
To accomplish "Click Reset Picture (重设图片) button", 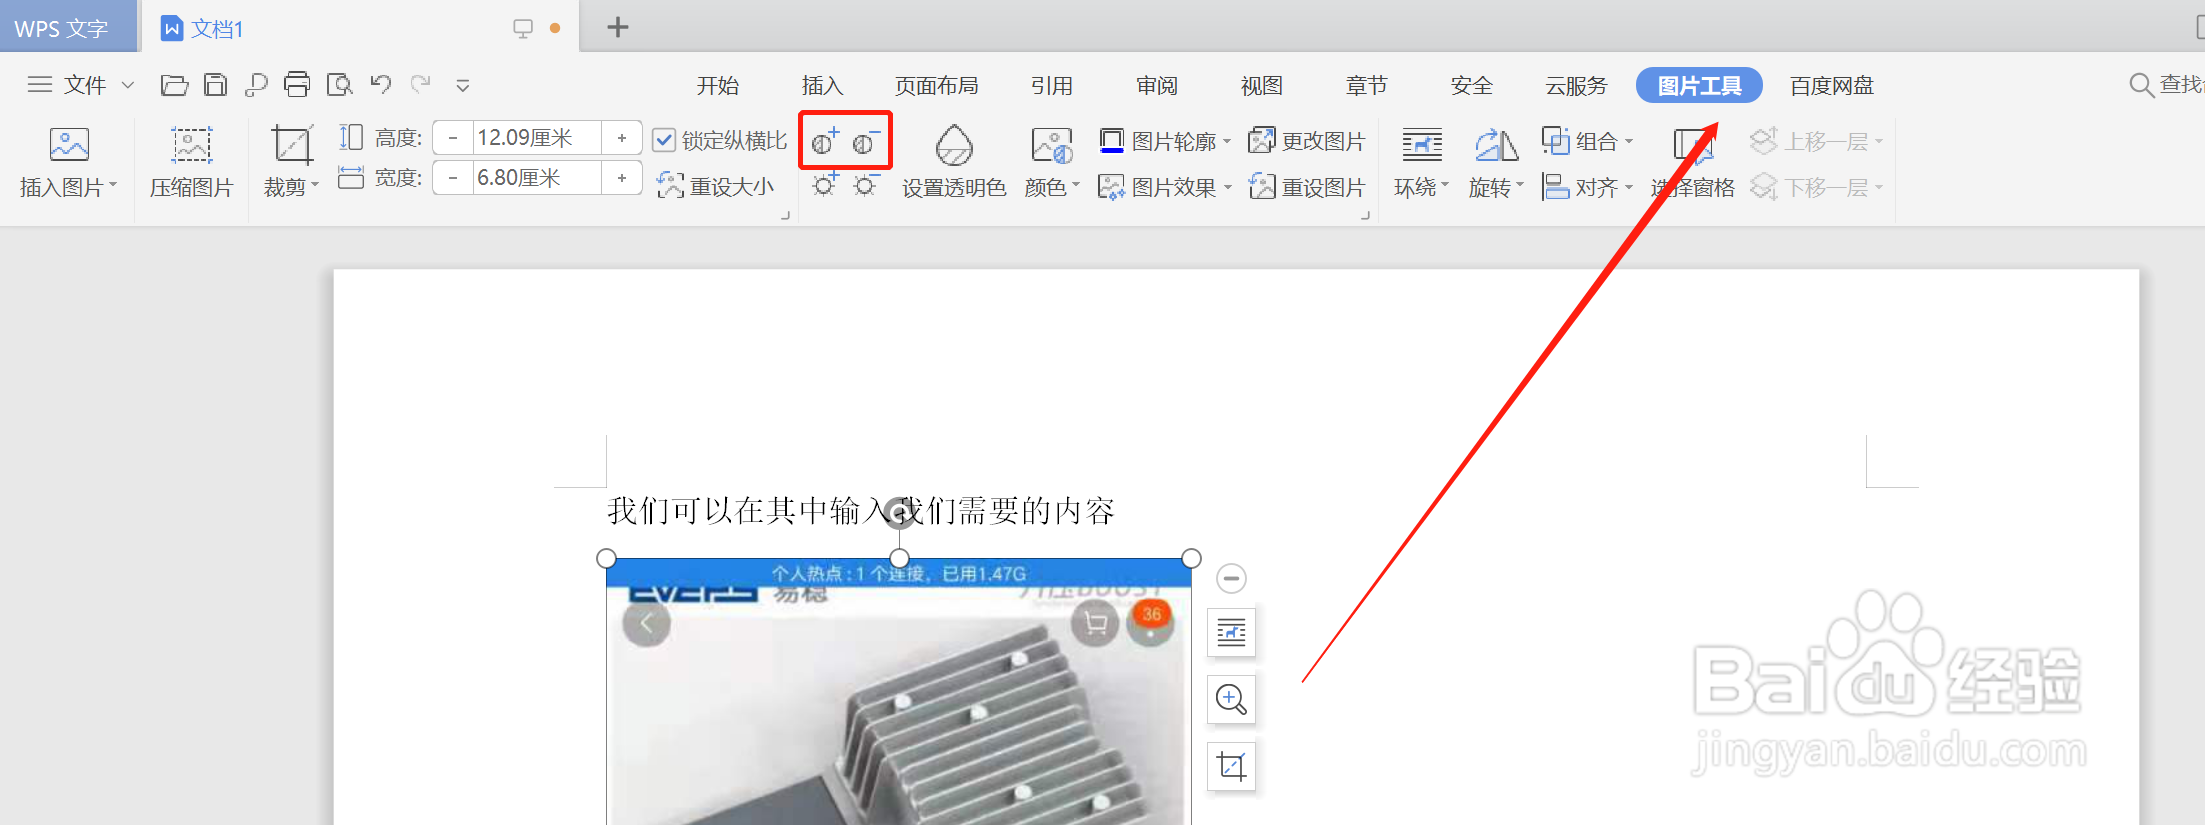I will click(1307, 187).
